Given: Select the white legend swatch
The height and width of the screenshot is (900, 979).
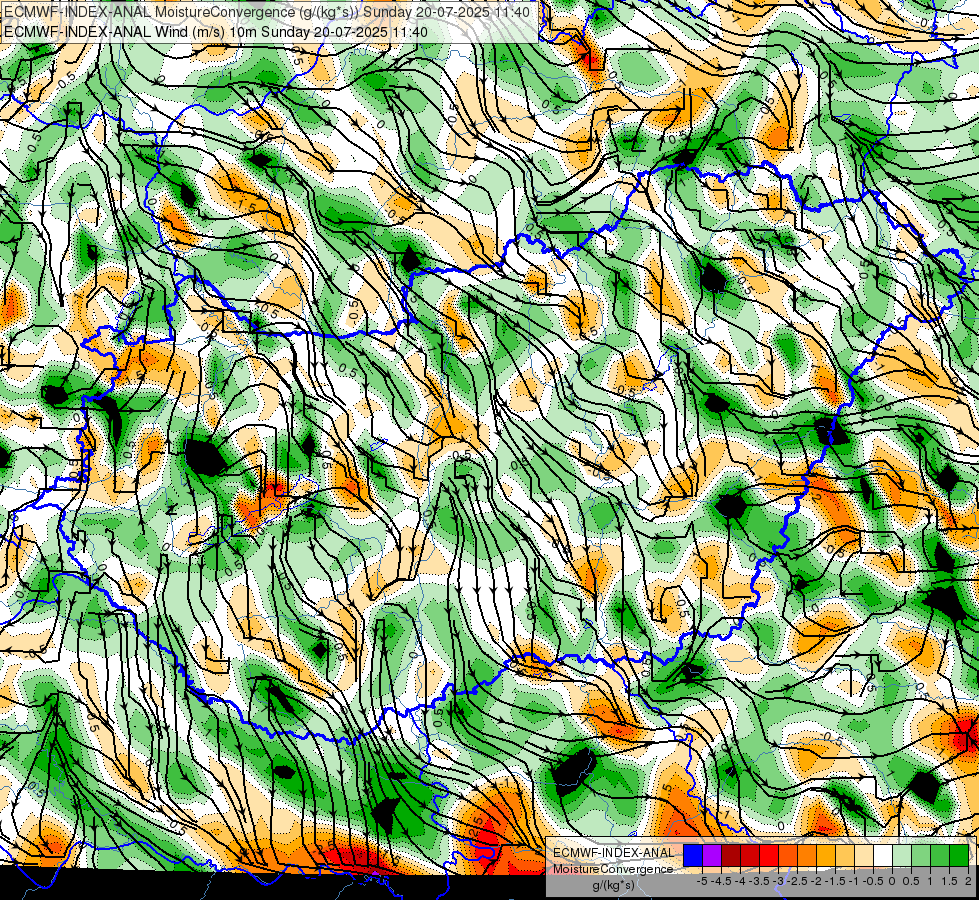Looking at the screenshot, I should click(883, 856).
